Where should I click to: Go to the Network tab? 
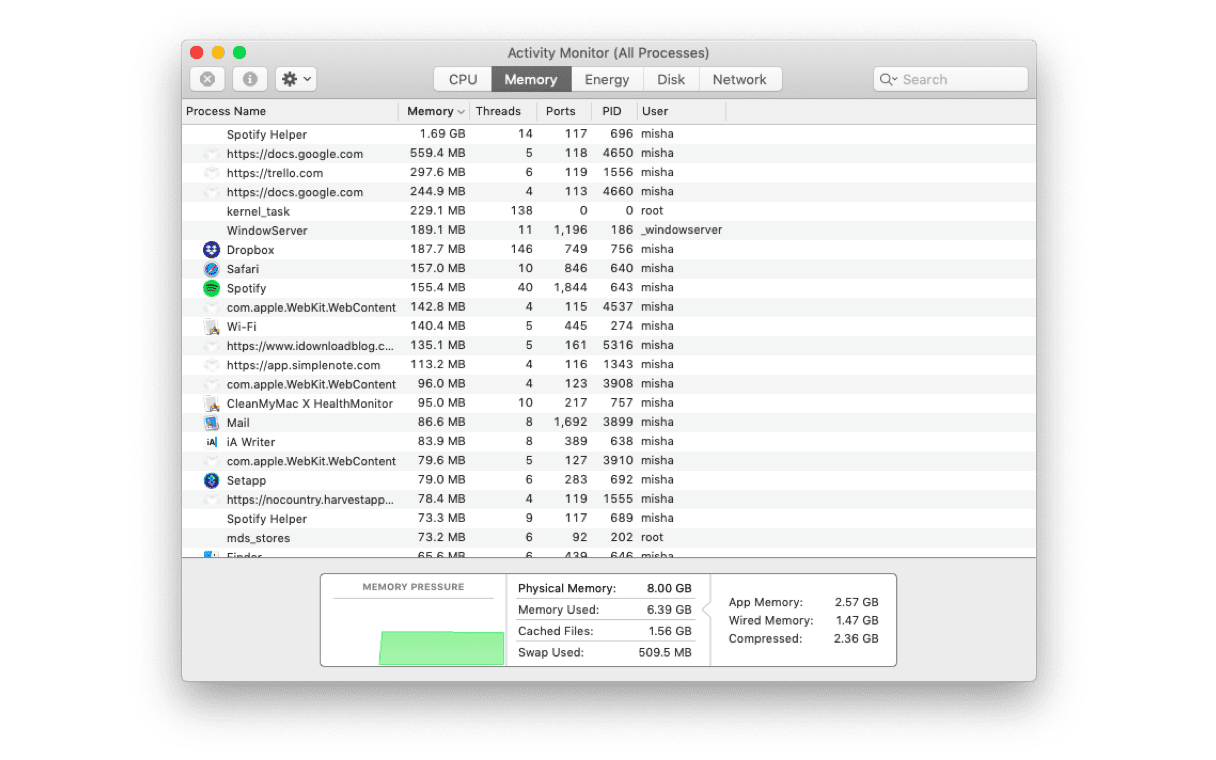point(740,80)
